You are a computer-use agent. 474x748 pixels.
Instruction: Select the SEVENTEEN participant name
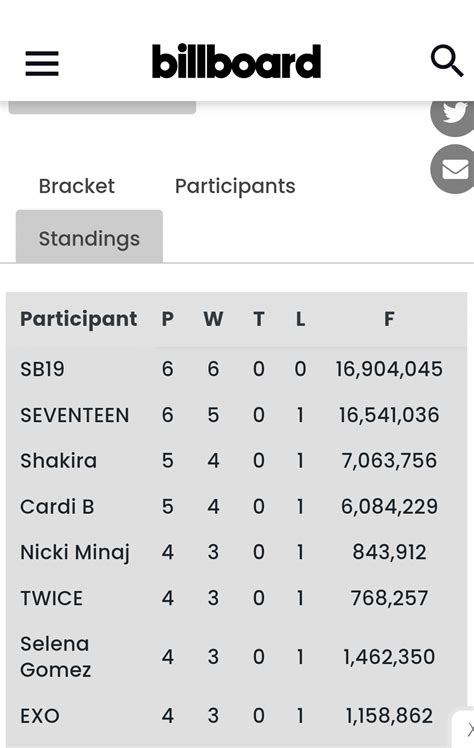(74, 415)
